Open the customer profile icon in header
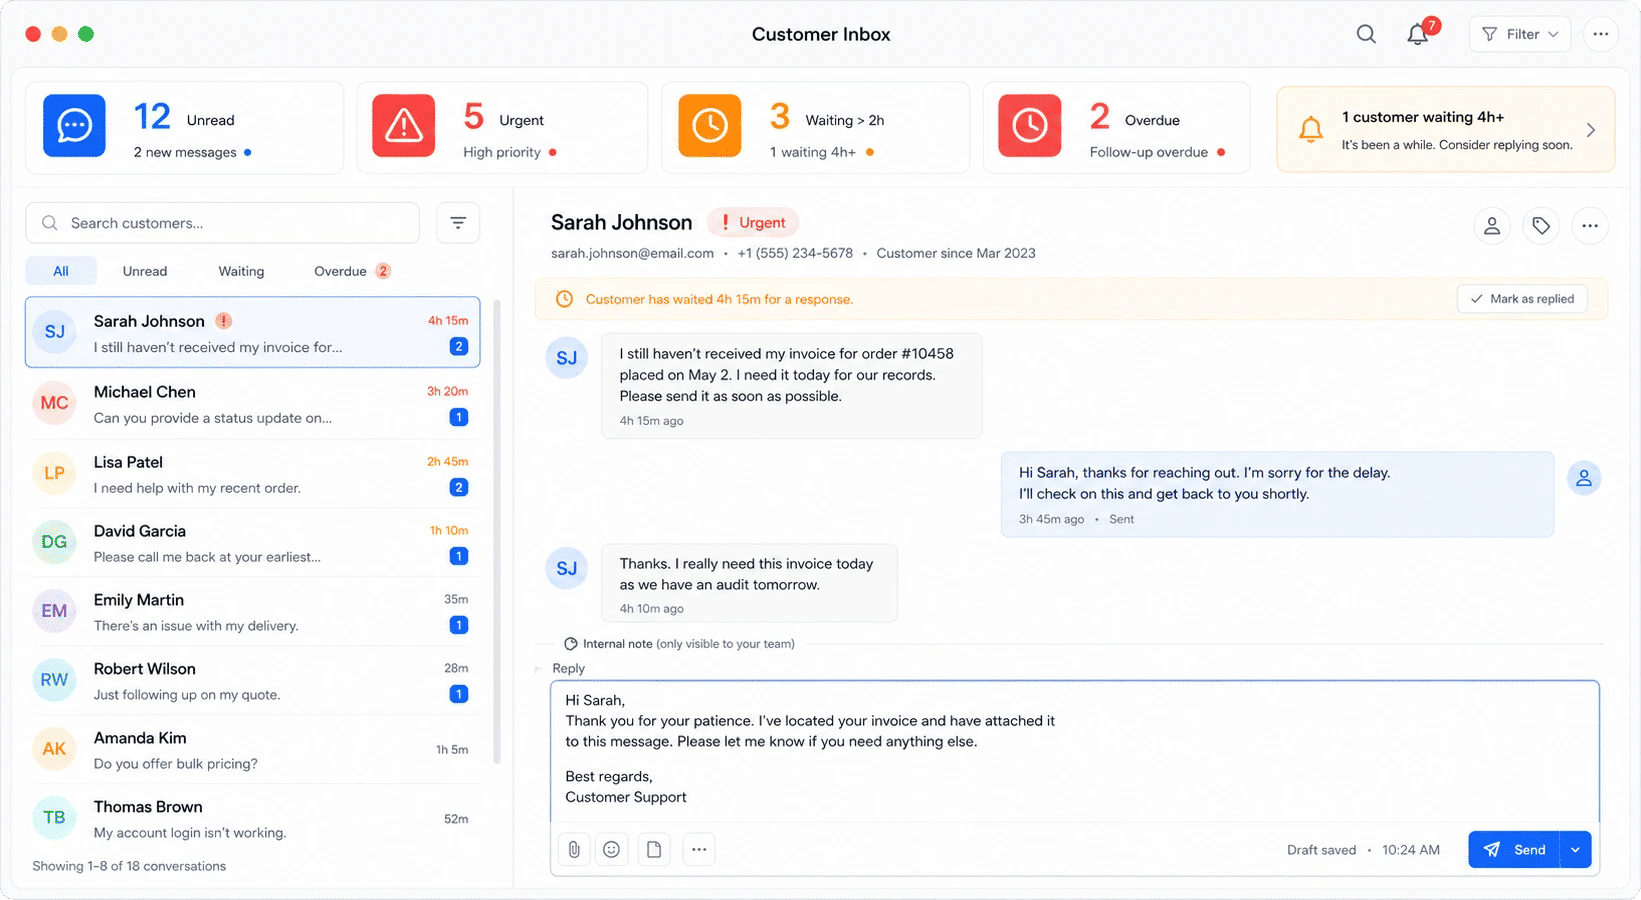1641x900 pixels. point(1492,226)
